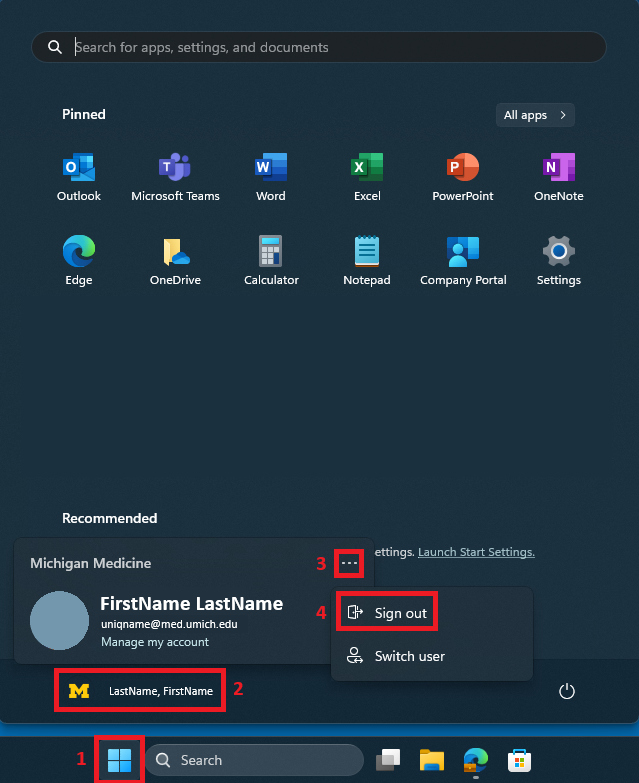Click the taskbar Search box
This screenshot has height=783, width=639.
click(255, 760)
